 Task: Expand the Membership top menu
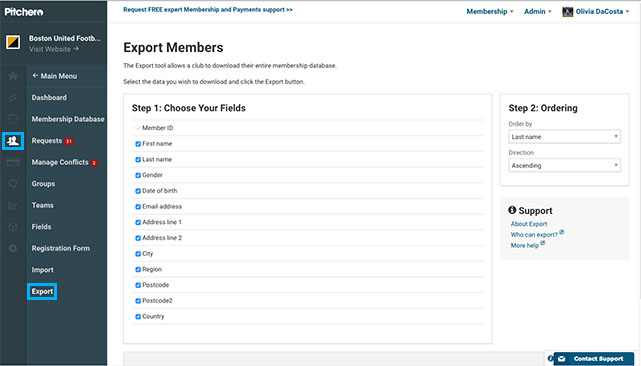pyautogui.click(x=490, y=11)
